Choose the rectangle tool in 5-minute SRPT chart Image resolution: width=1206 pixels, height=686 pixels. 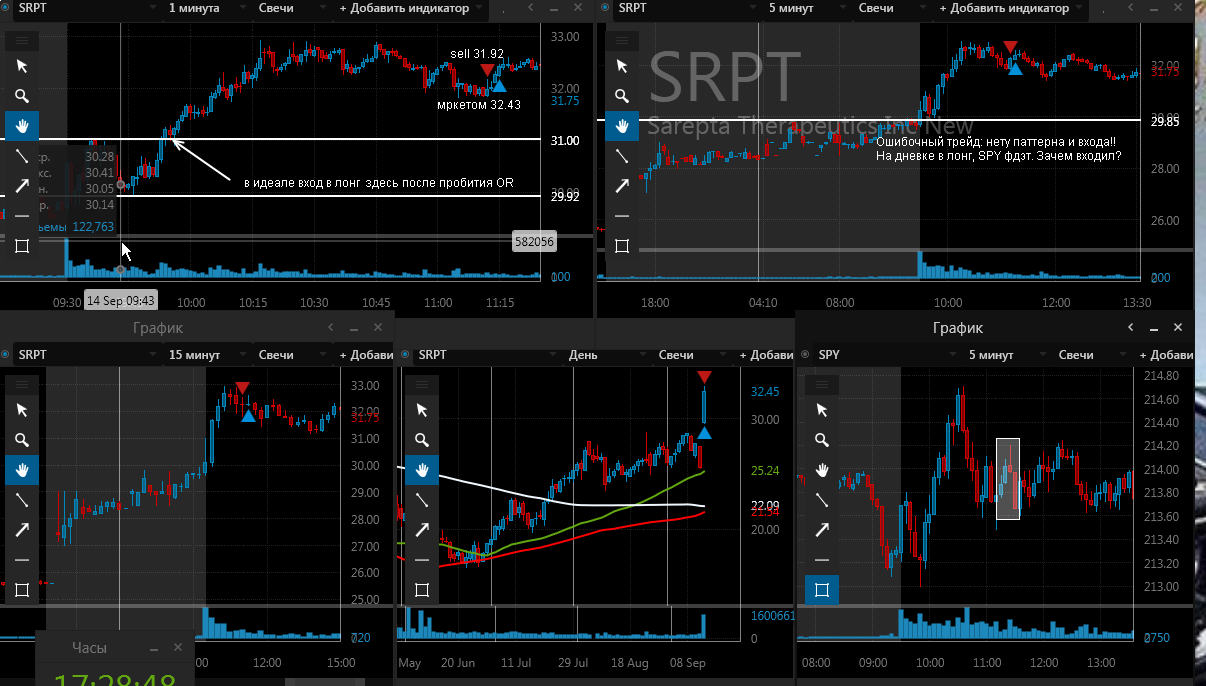pyautogui.click(x=622, y=246)
